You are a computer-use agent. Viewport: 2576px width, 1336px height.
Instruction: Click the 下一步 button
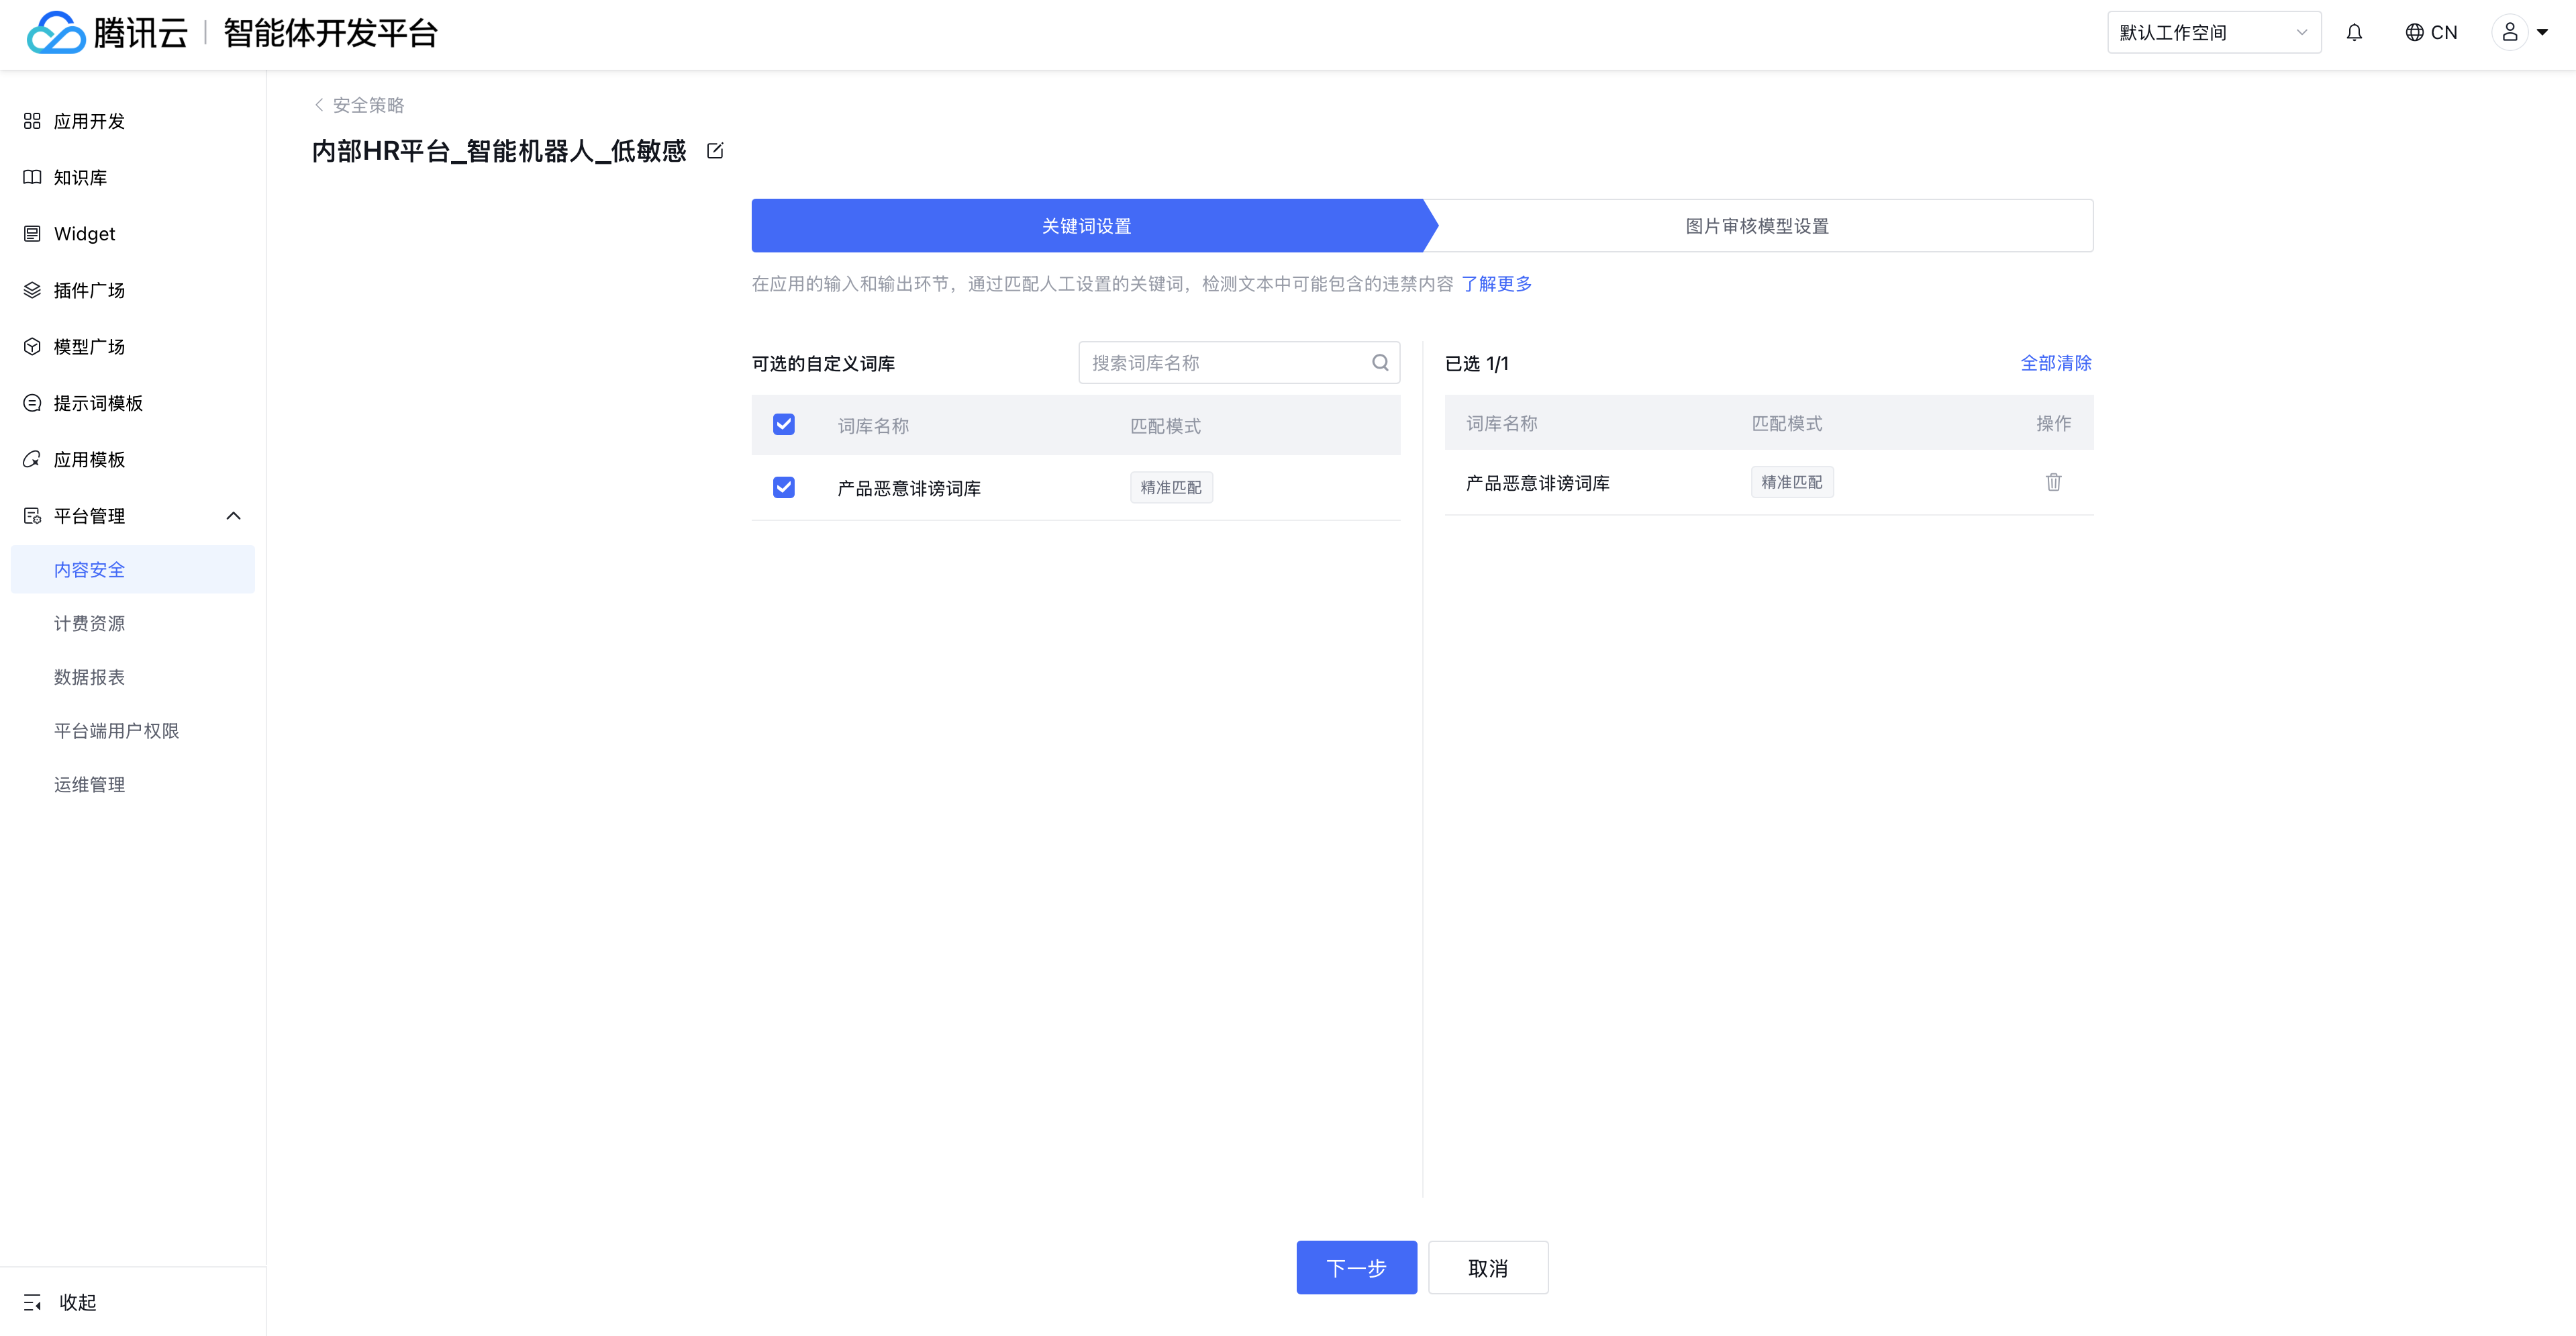[1356, 1268]
